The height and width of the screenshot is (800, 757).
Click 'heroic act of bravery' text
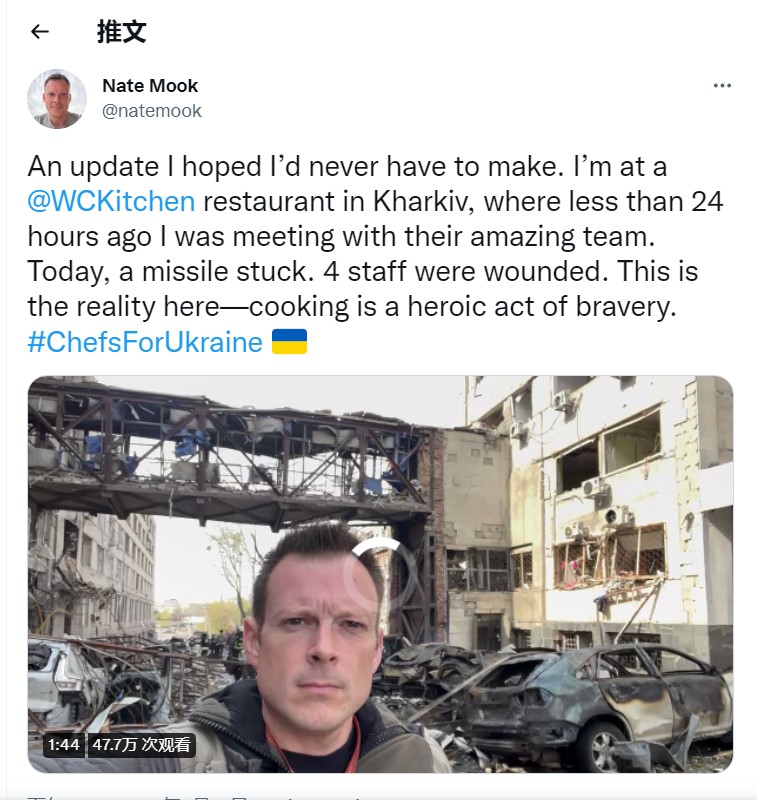tap(542, 307)
